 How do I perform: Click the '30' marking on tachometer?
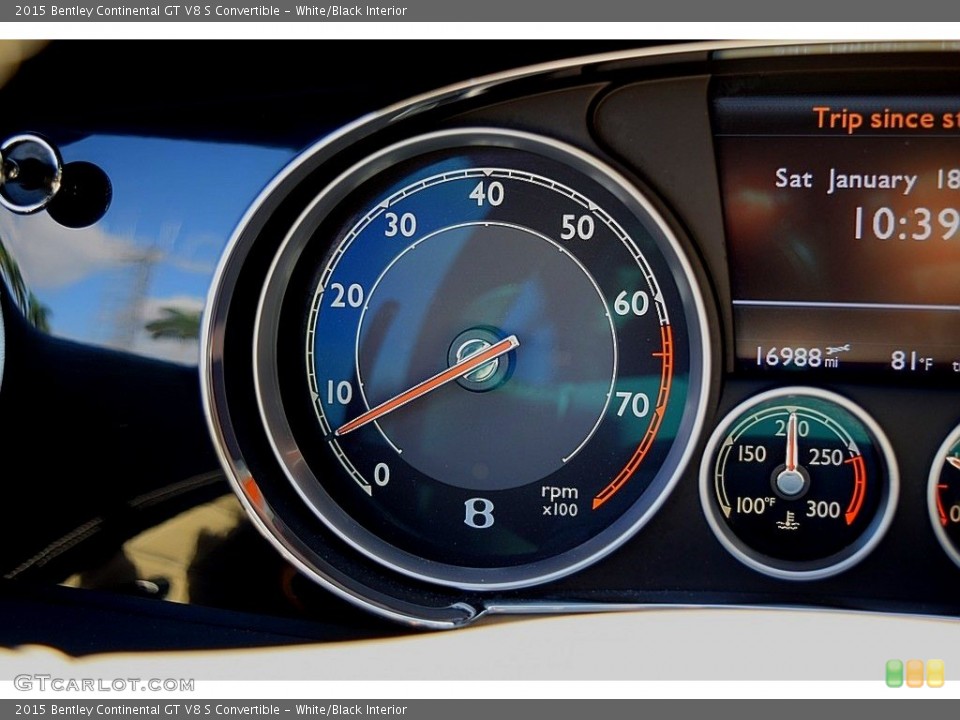tap(400, 225)
